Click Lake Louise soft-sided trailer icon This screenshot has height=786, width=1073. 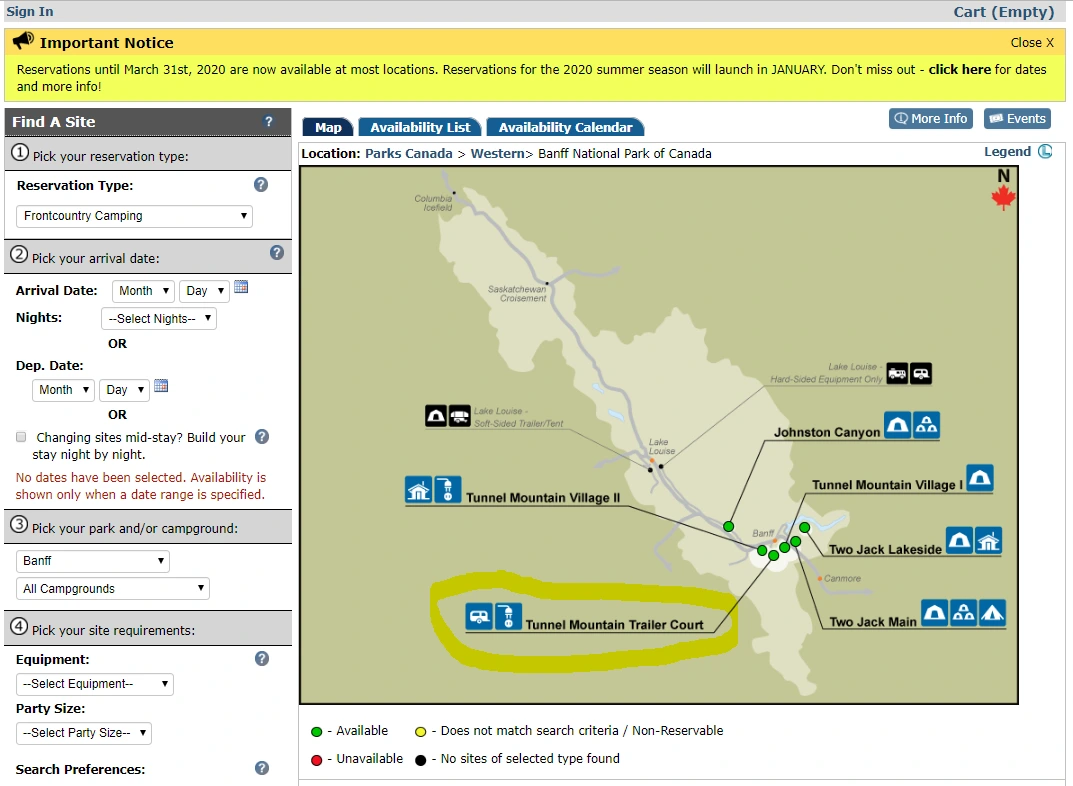(x=459, y=415)
